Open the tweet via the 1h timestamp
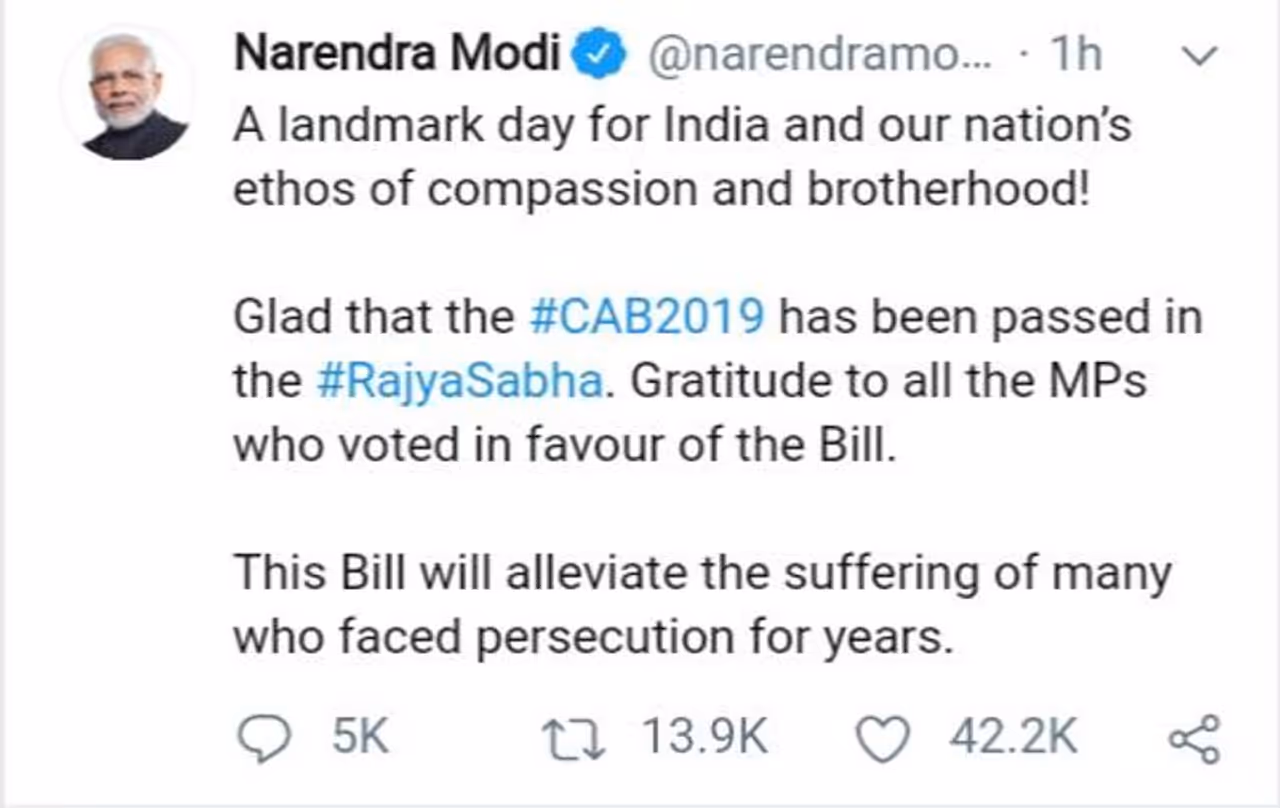Screen dimensions: 1280x808 pyautogui.click(x=1074, y=56)
